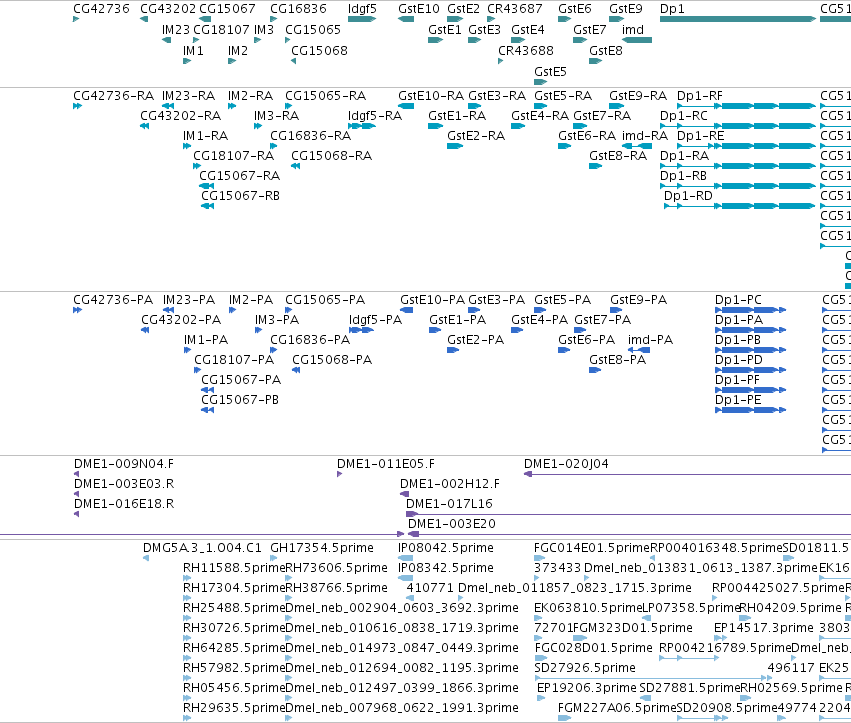
Task: Click the DME1-002H12.F BAC end label
Action: point(450,484)
